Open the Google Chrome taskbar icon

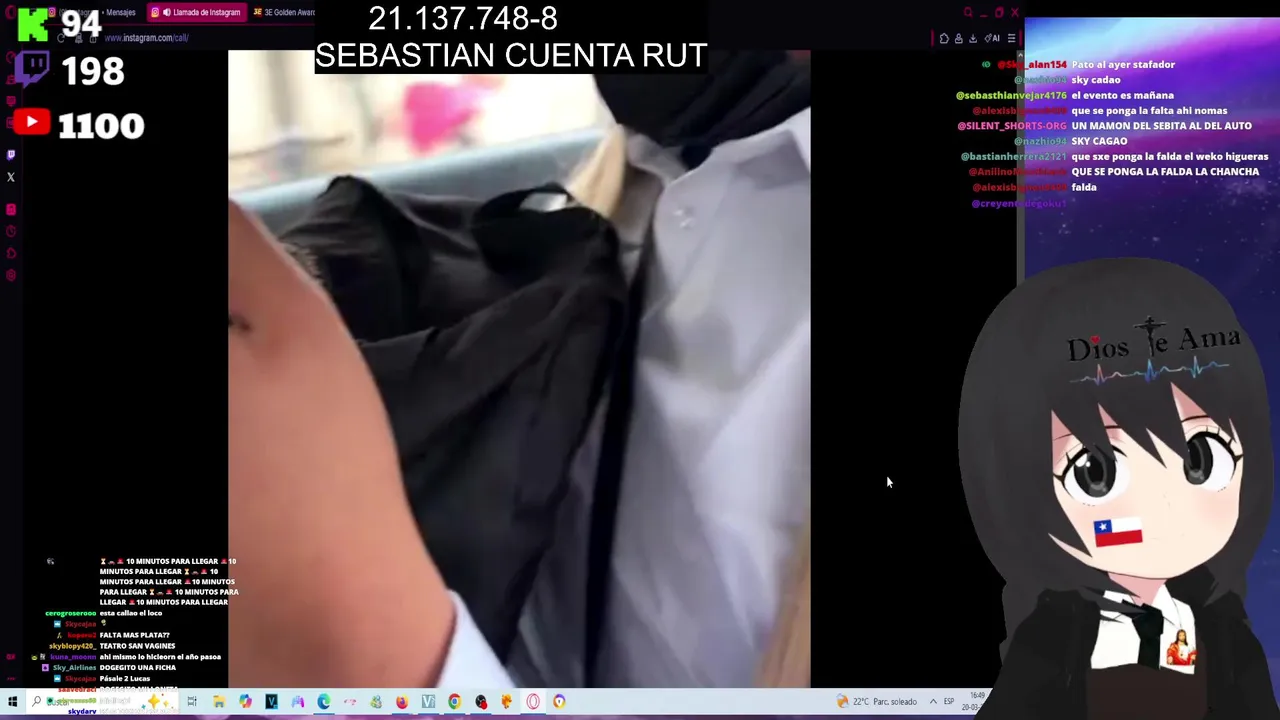pos(454,701)
